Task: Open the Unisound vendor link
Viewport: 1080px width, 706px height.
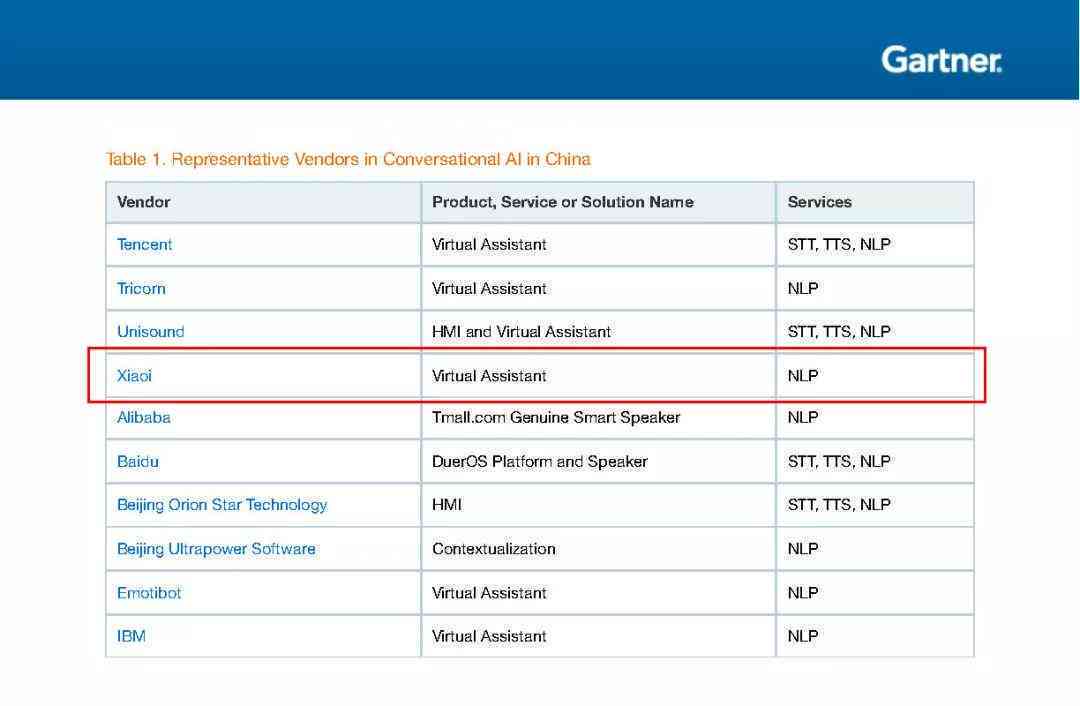Action: click(151, 331)
